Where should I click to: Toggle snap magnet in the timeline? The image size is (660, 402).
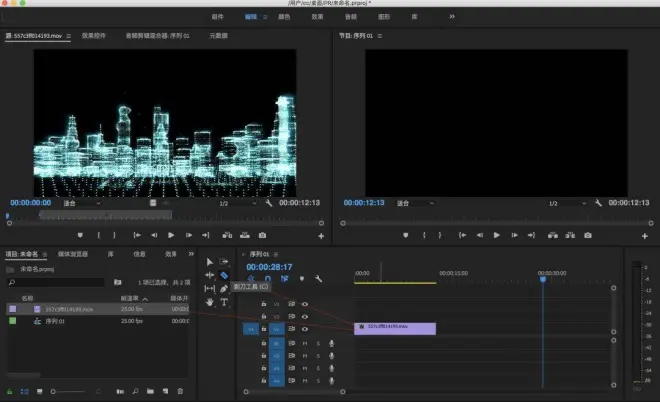pyautogui.click(x=268, y=279)
